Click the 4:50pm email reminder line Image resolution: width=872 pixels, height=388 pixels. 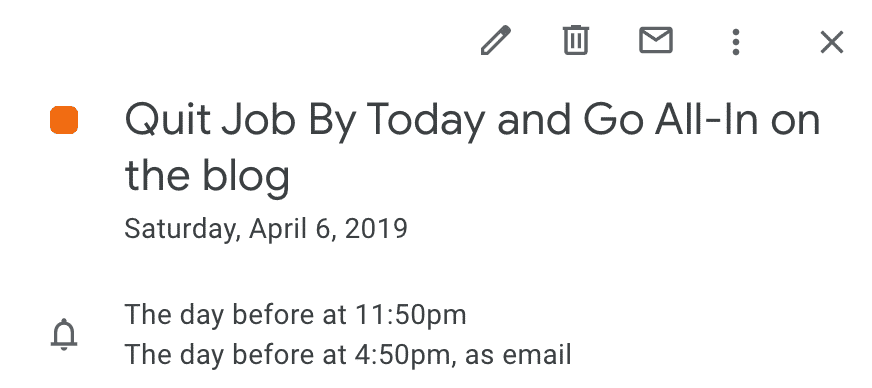tap(348, 354)
